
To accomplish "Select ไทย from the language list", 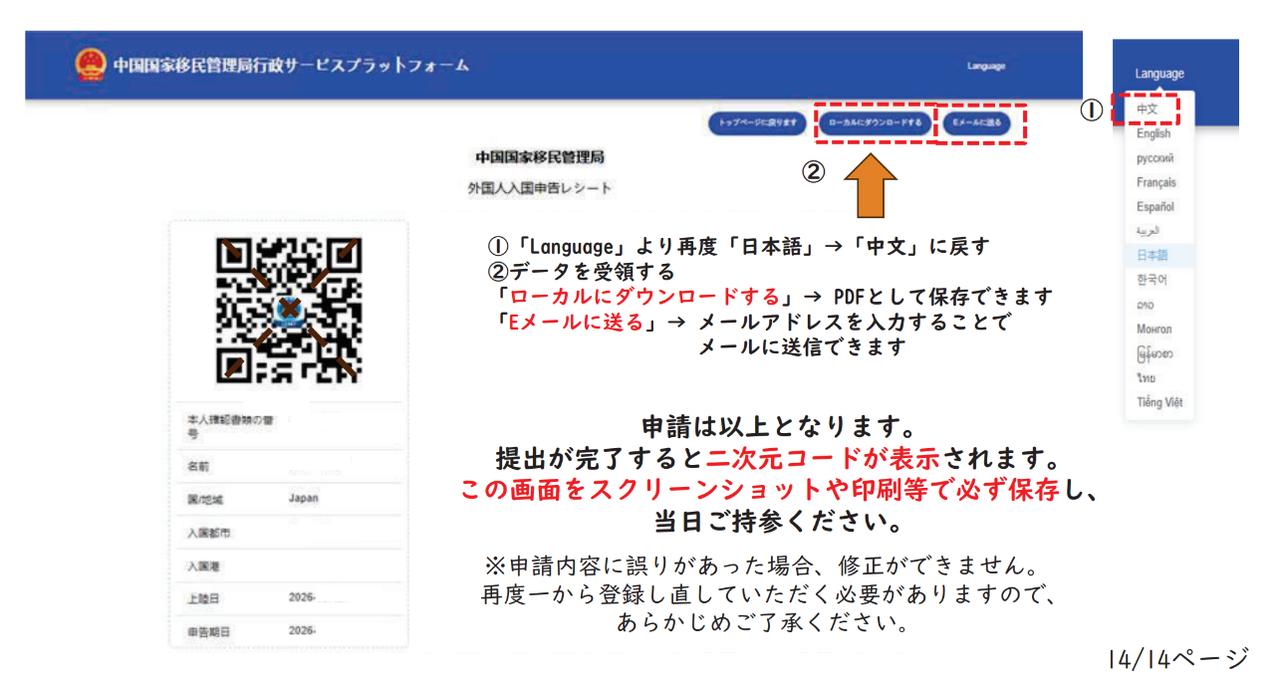I will [x=1146, y=379].
